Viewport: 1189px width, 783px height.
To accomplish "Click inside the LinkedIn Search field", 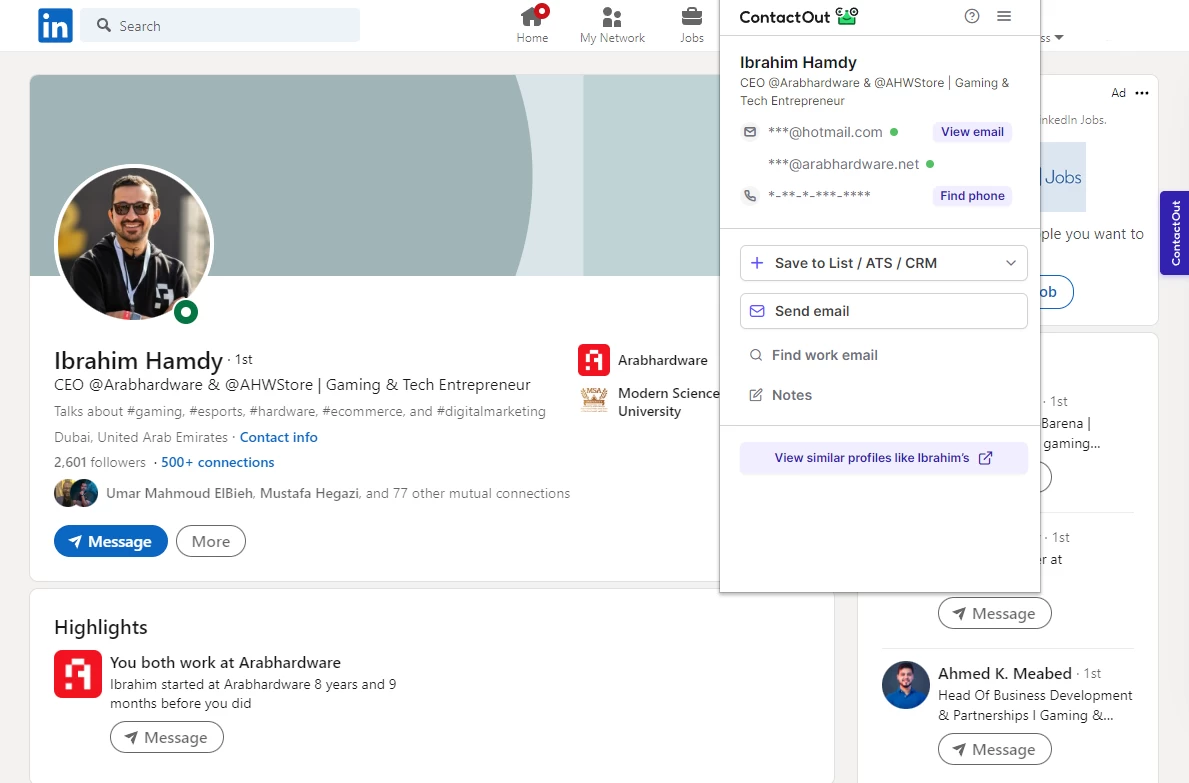I will (220, 26).
